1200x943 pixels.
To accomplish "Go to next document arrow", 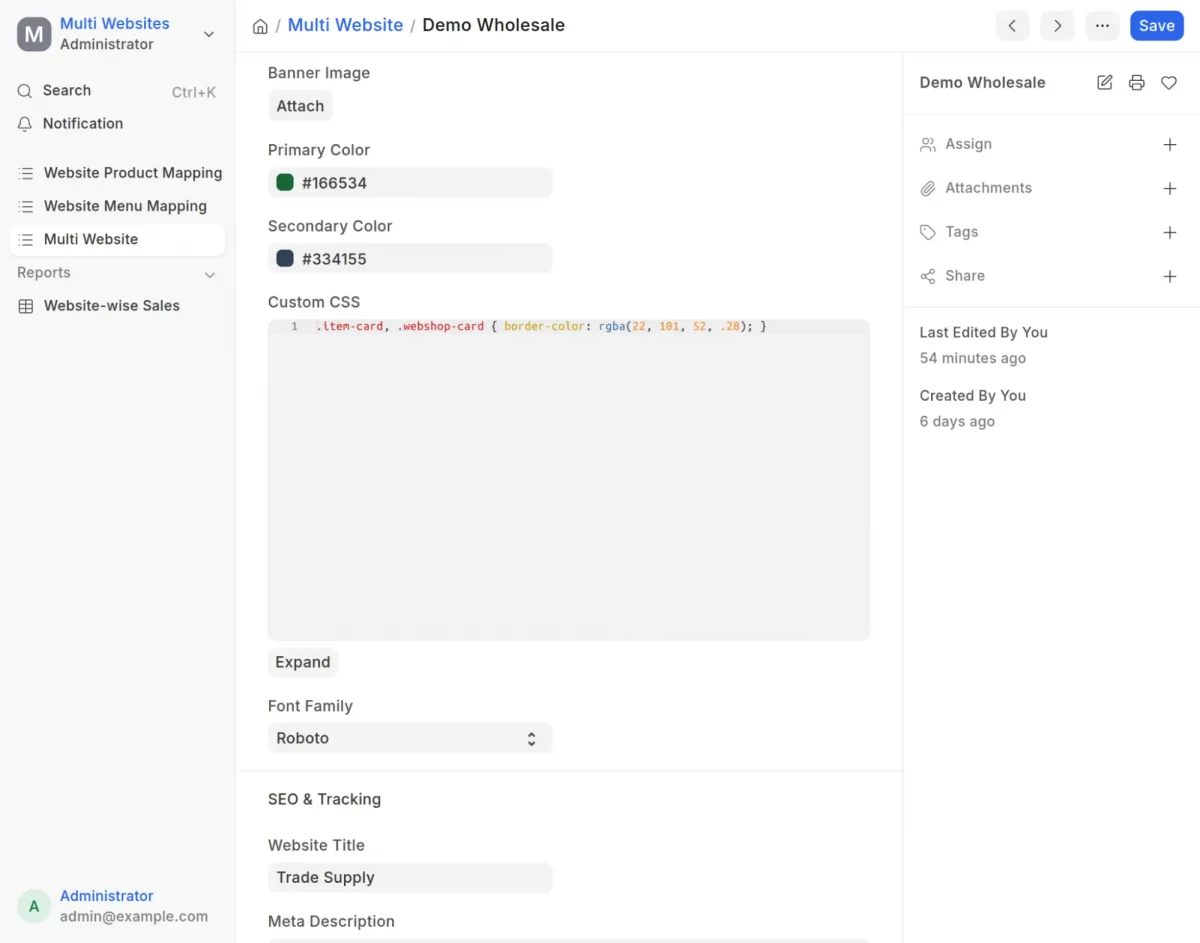I will [1057, 26].
